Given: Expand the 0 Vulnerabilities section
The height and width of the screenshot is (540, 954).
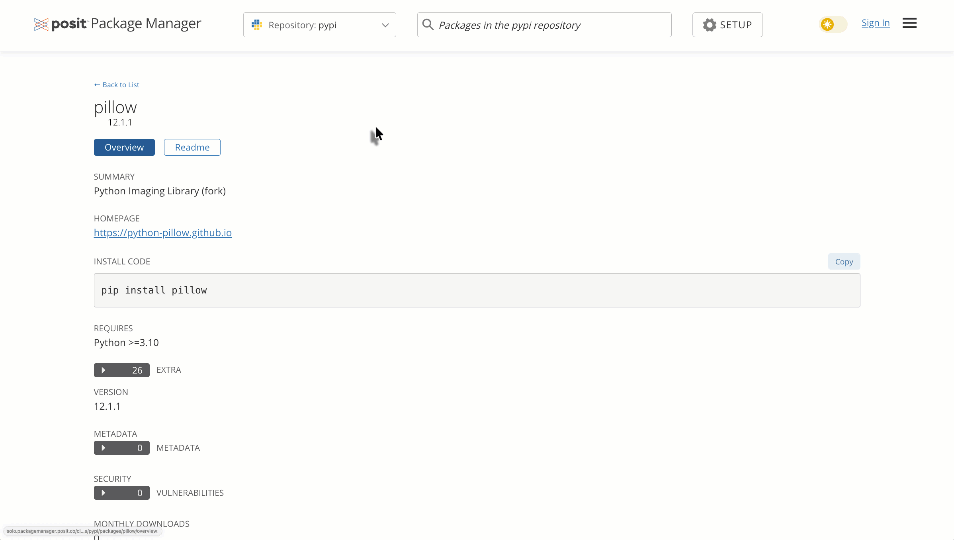Looking at the screenshot, I should coord(122,493).
